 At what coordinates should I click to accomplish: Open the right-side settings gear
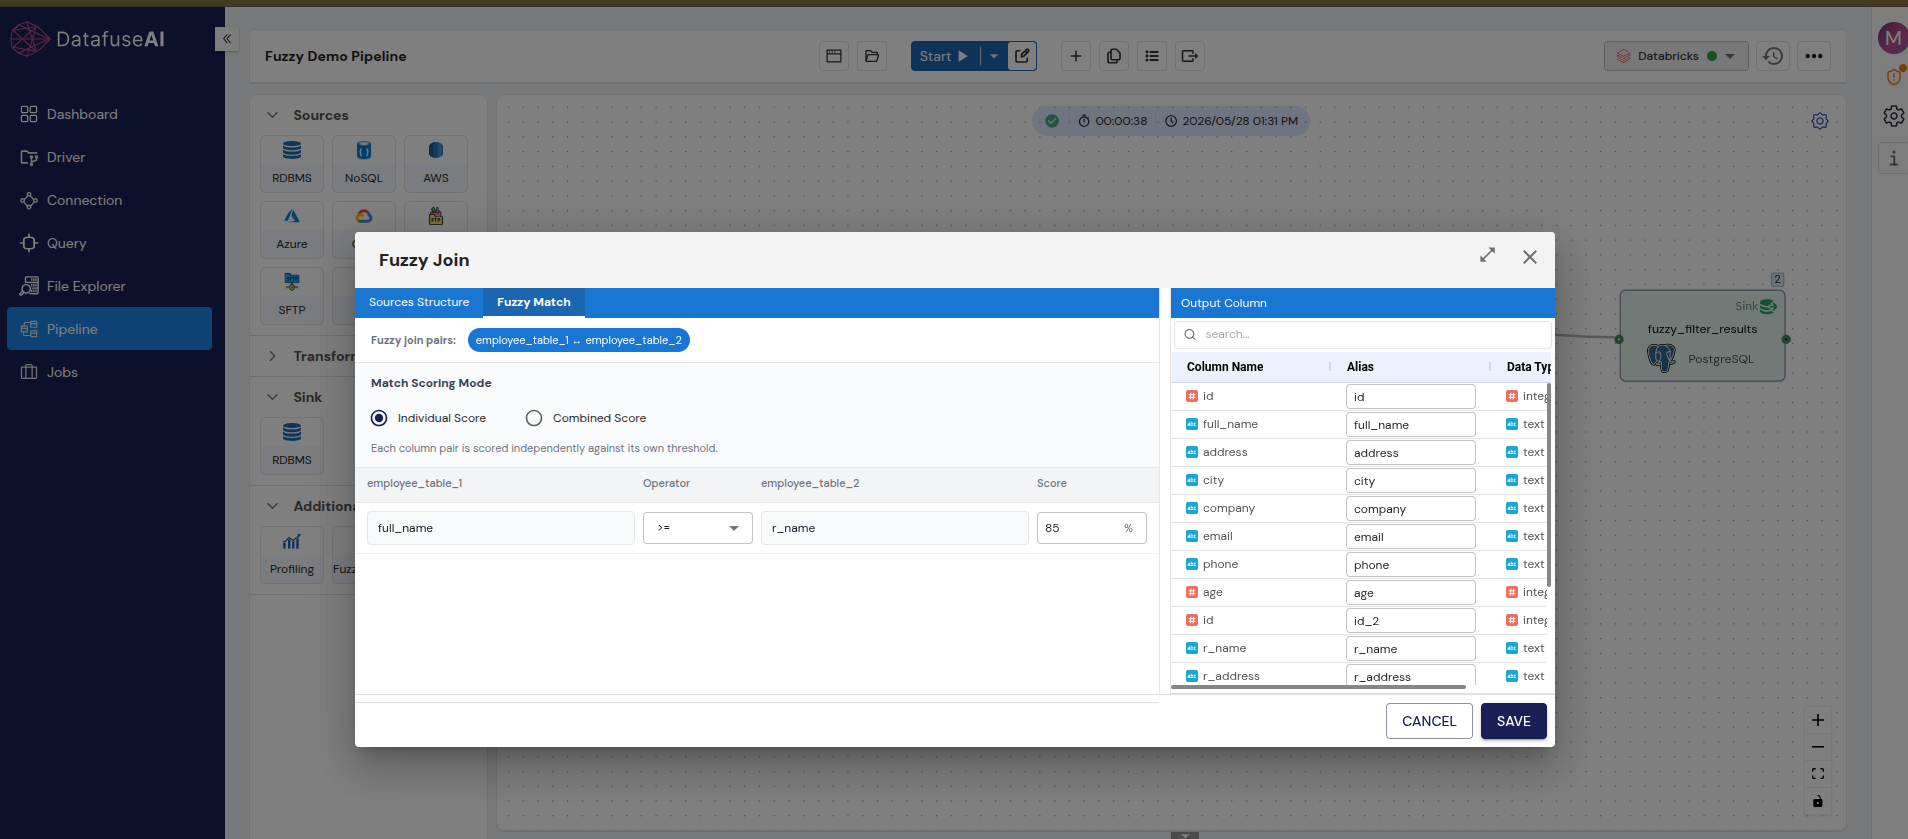tap(1893, 116)
